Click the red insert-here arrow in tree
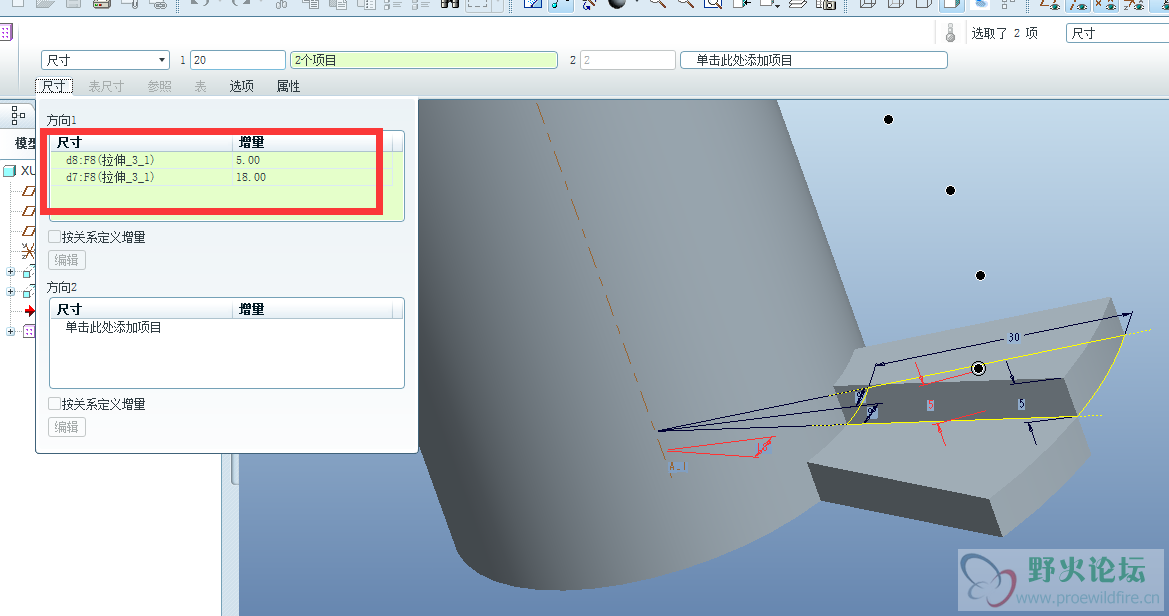The image size is (1169, 616). tap(30, 311)
